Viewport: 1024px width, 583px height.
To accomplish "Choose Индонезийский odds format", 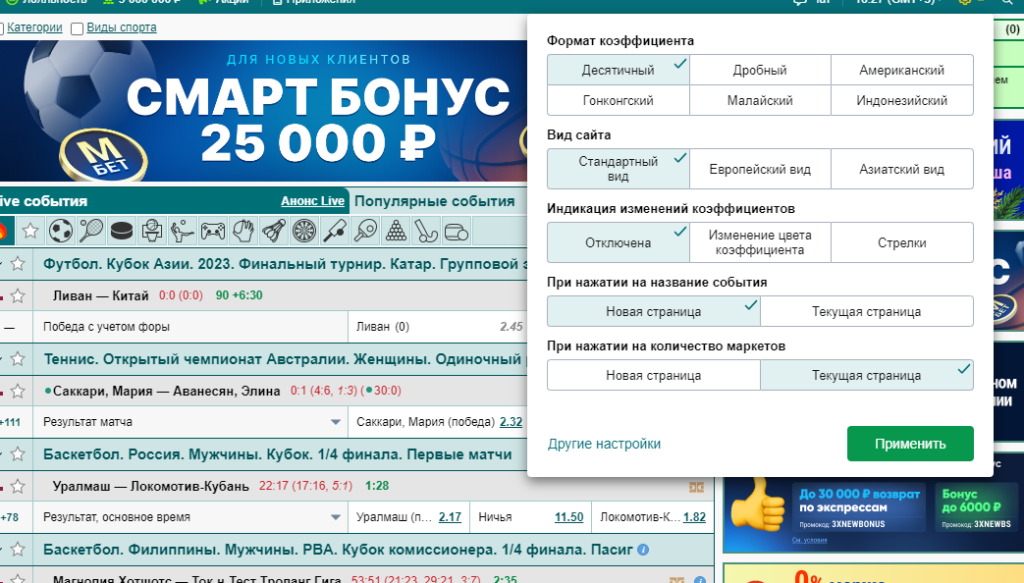I will (902, 101).
